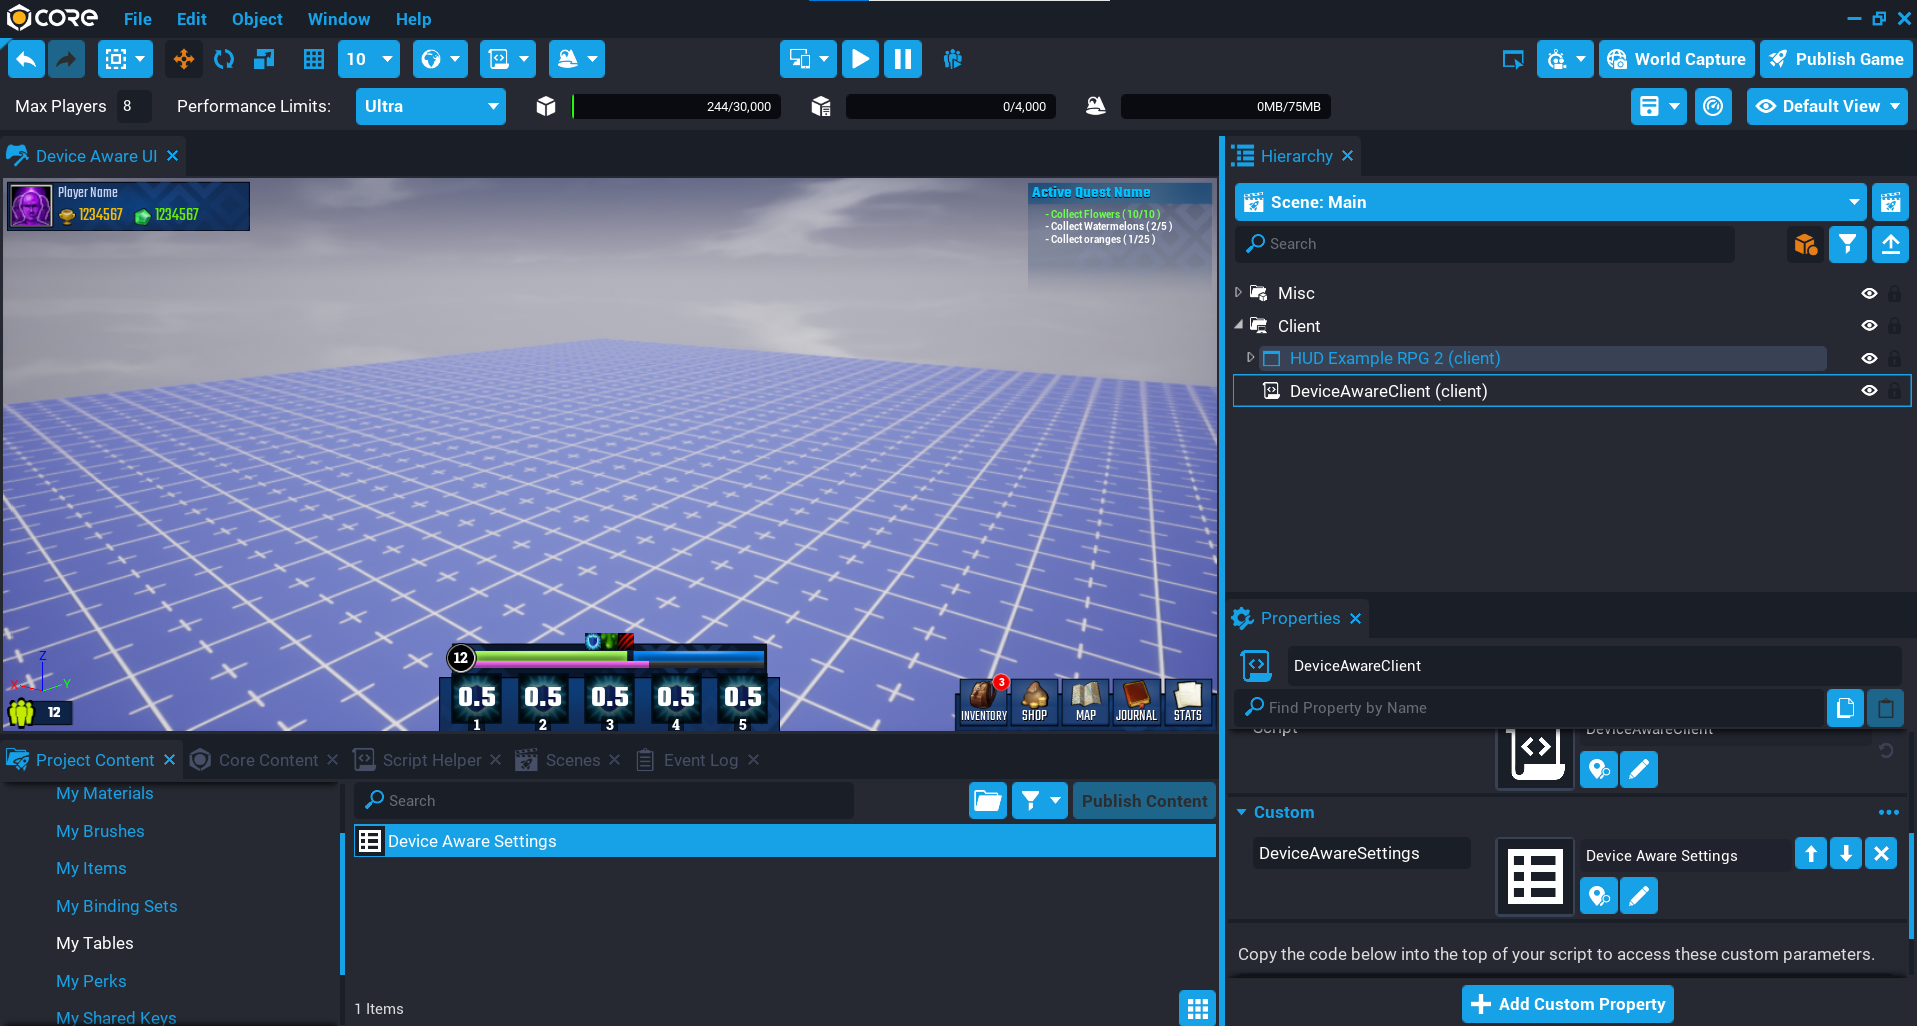Start preview with the Play button
Viewport: 1917px width, 1026px height.
point(860,59)
